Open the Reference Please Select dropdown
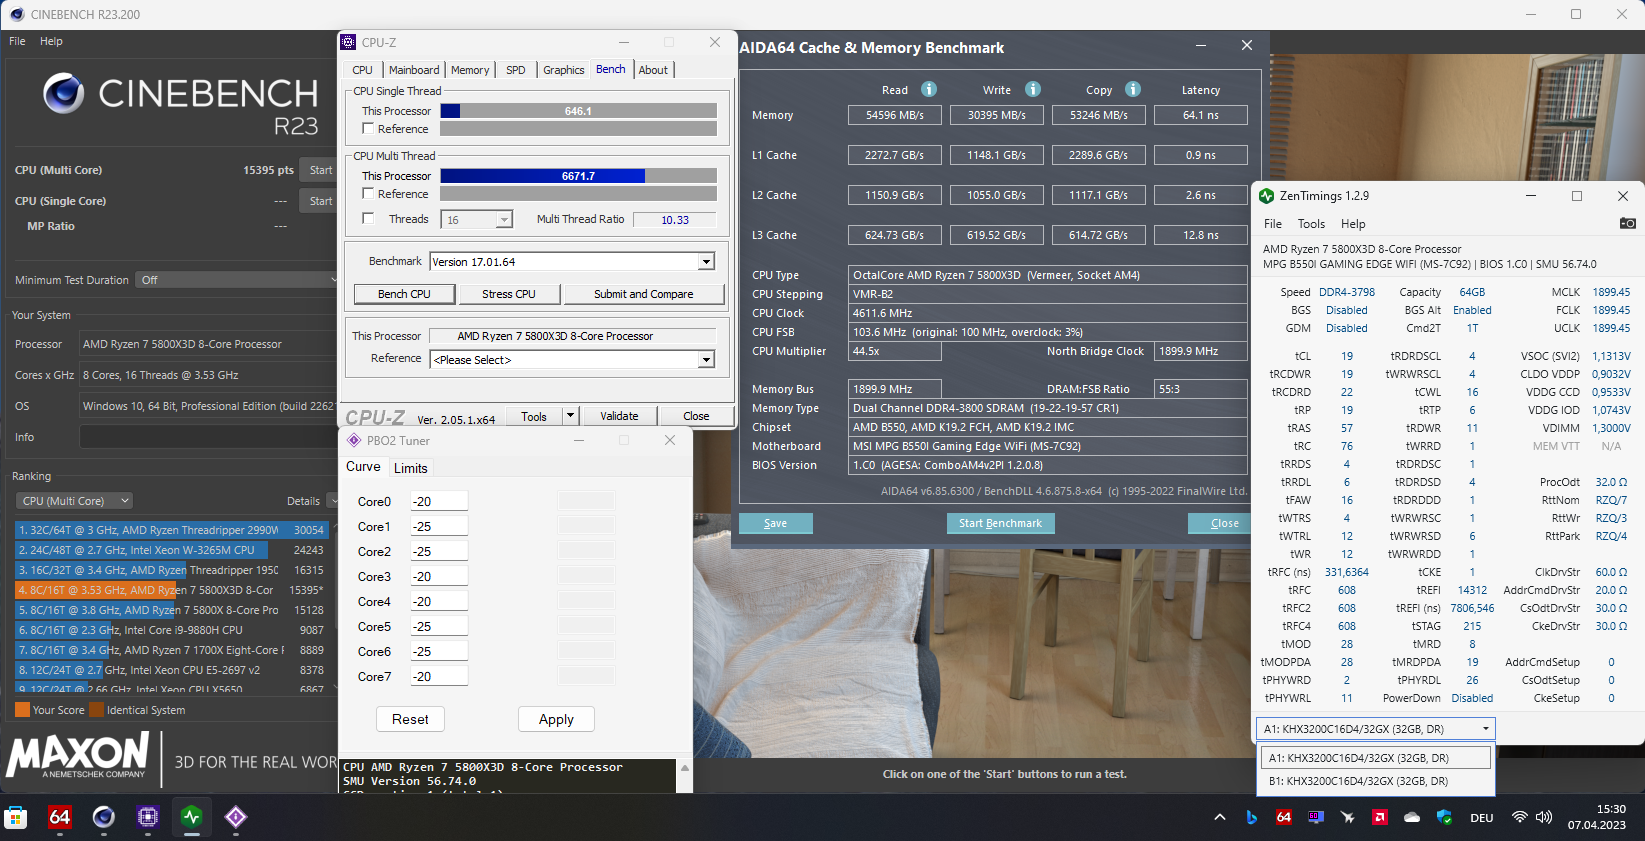The width and height of the screenshot is (1645, 841). pos(706,359)
